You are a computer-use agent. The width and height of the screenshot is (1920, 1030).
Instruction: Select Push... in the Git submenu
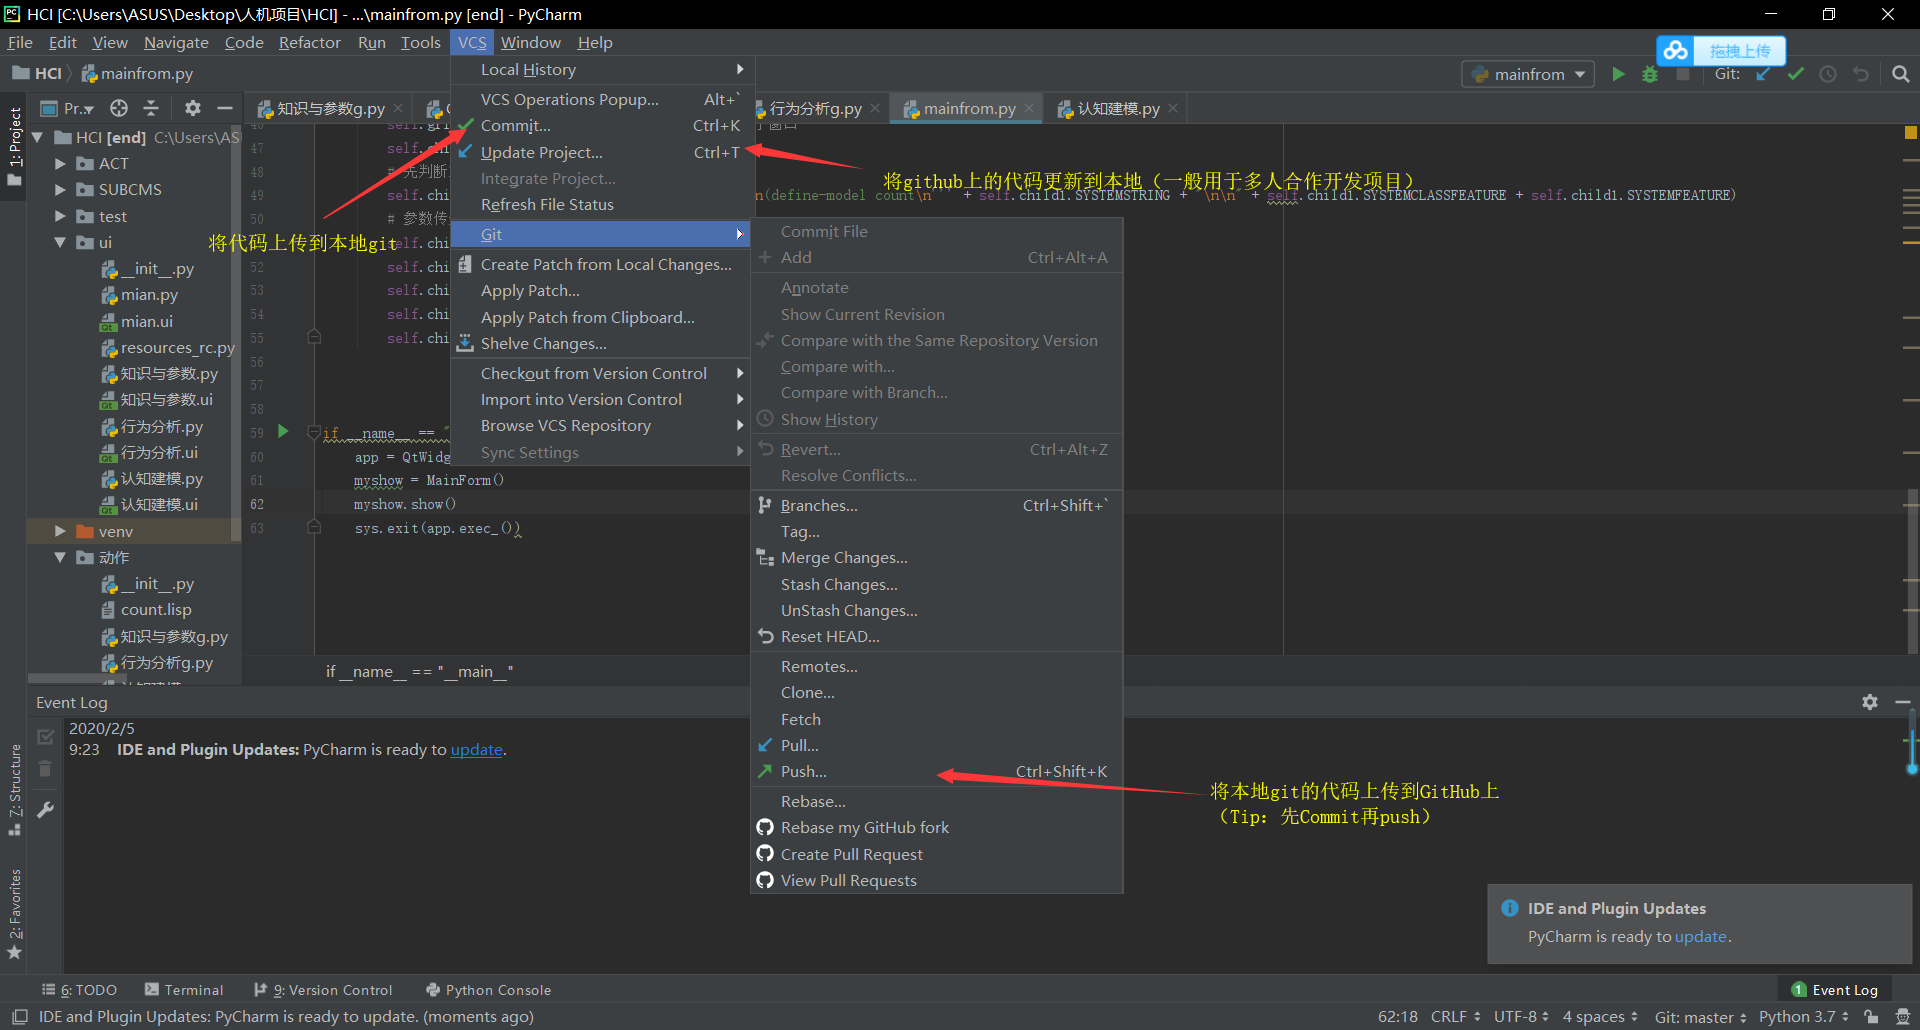pyautogui.click(x=937, y=771)
